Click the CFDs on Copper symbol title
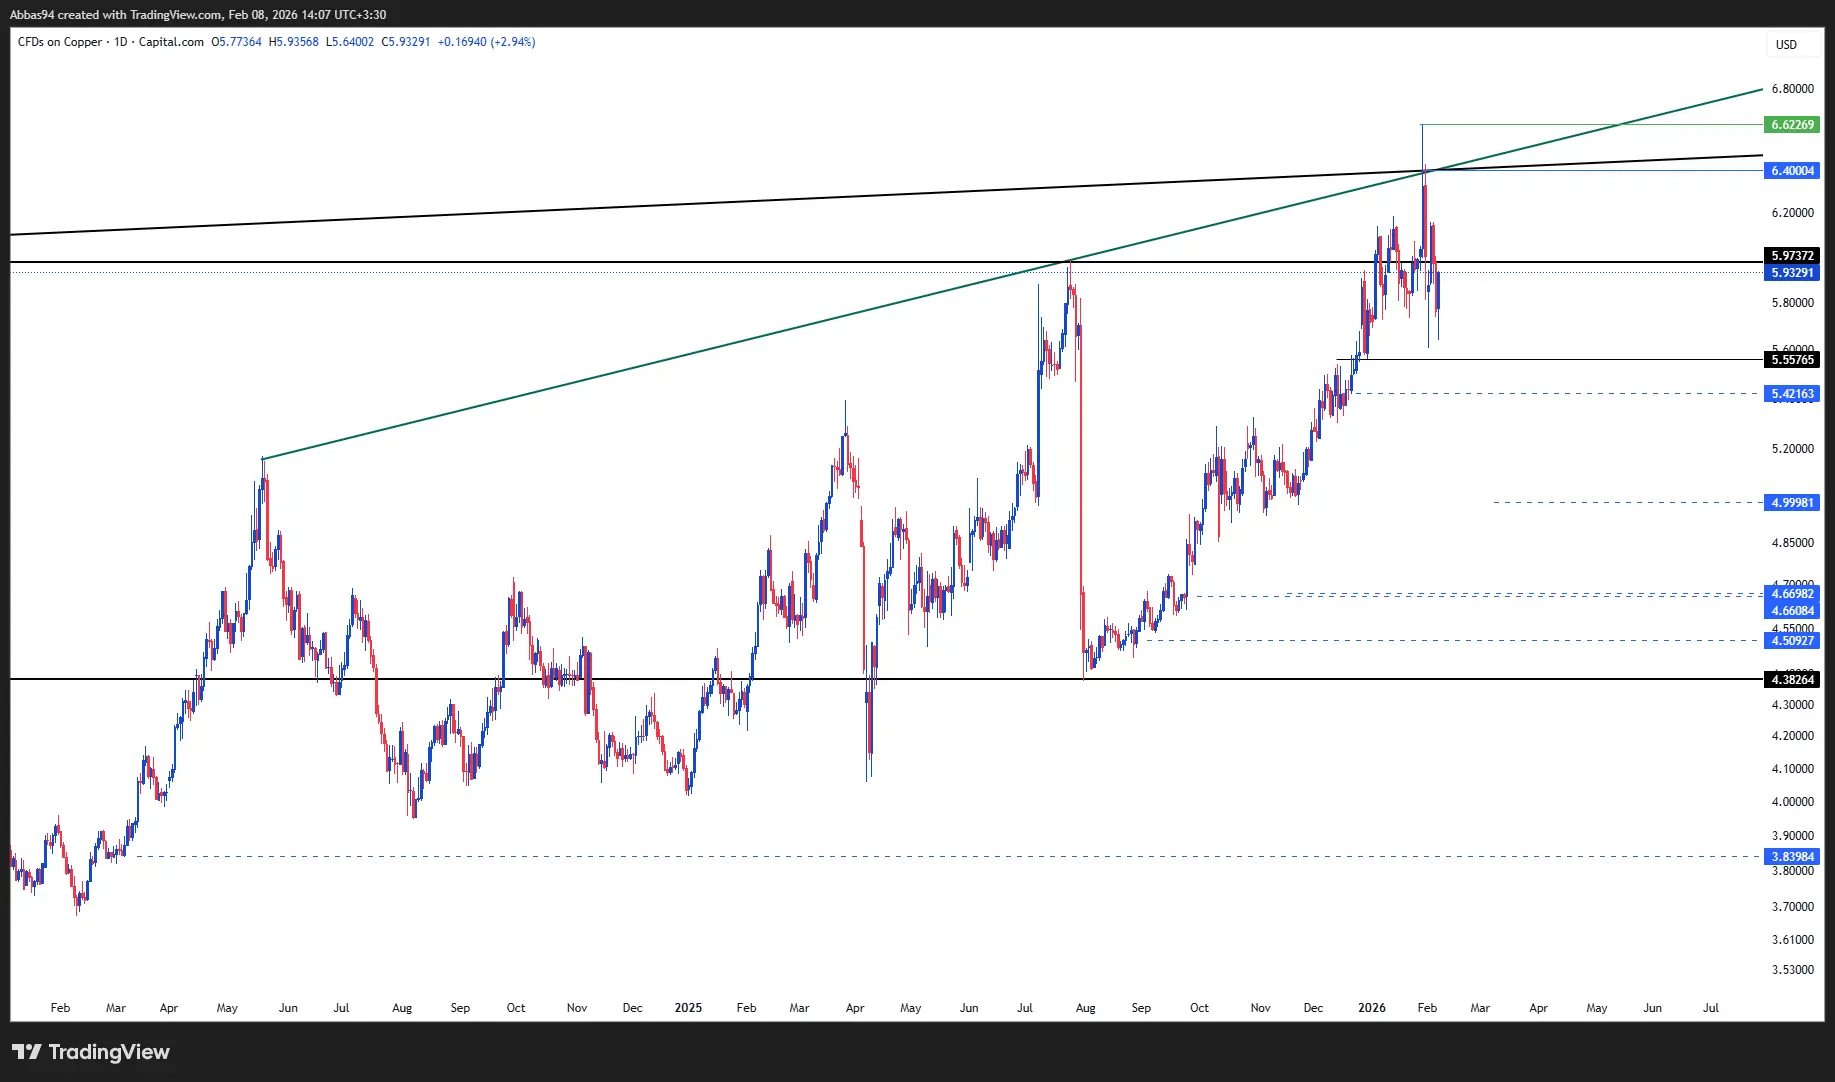1835x1082 pixels. [60, 42]
